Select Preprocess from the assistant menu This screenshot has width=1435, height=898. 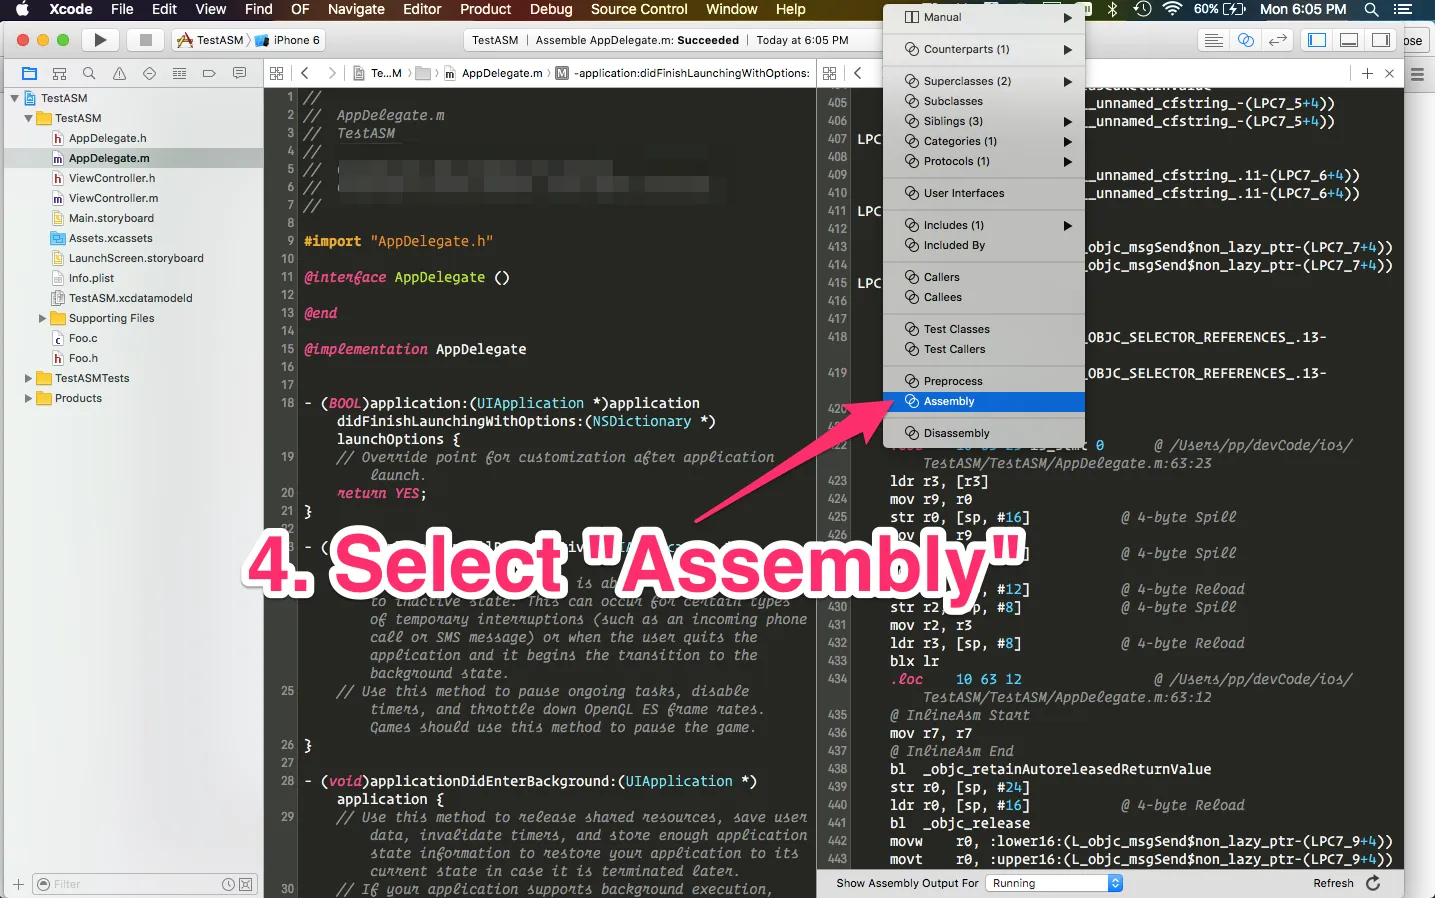click(984, 381)
